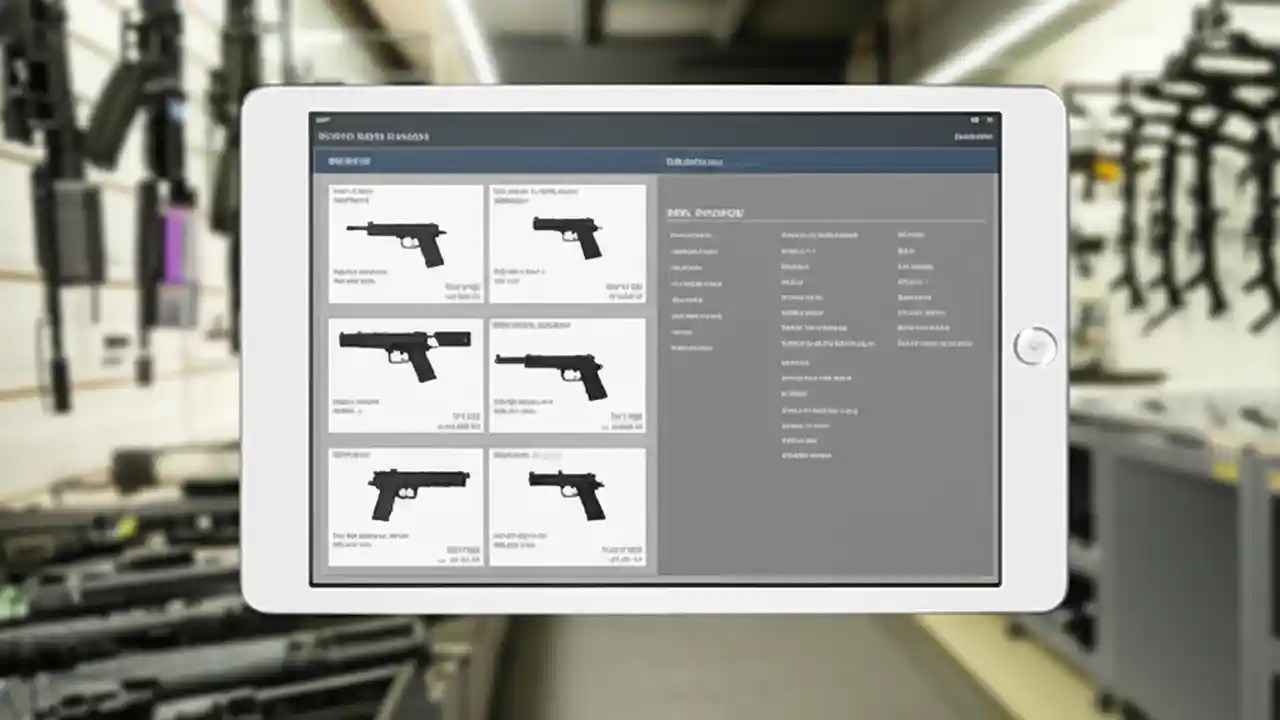Toggle the first spec row in the details panel
The image size is (1280, 720).
click(692, 236)
